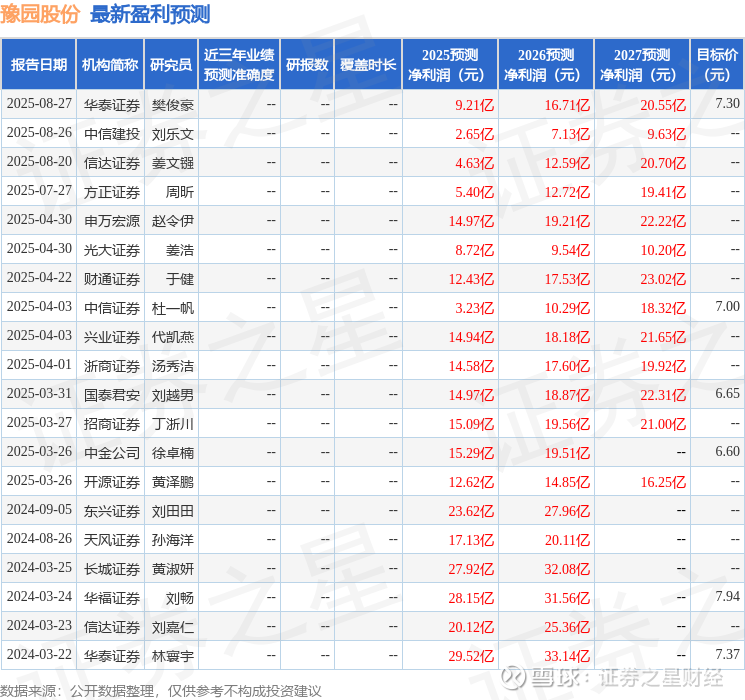
Task: Click the 2024-03-23 date cell
Action: pos(39,626)
